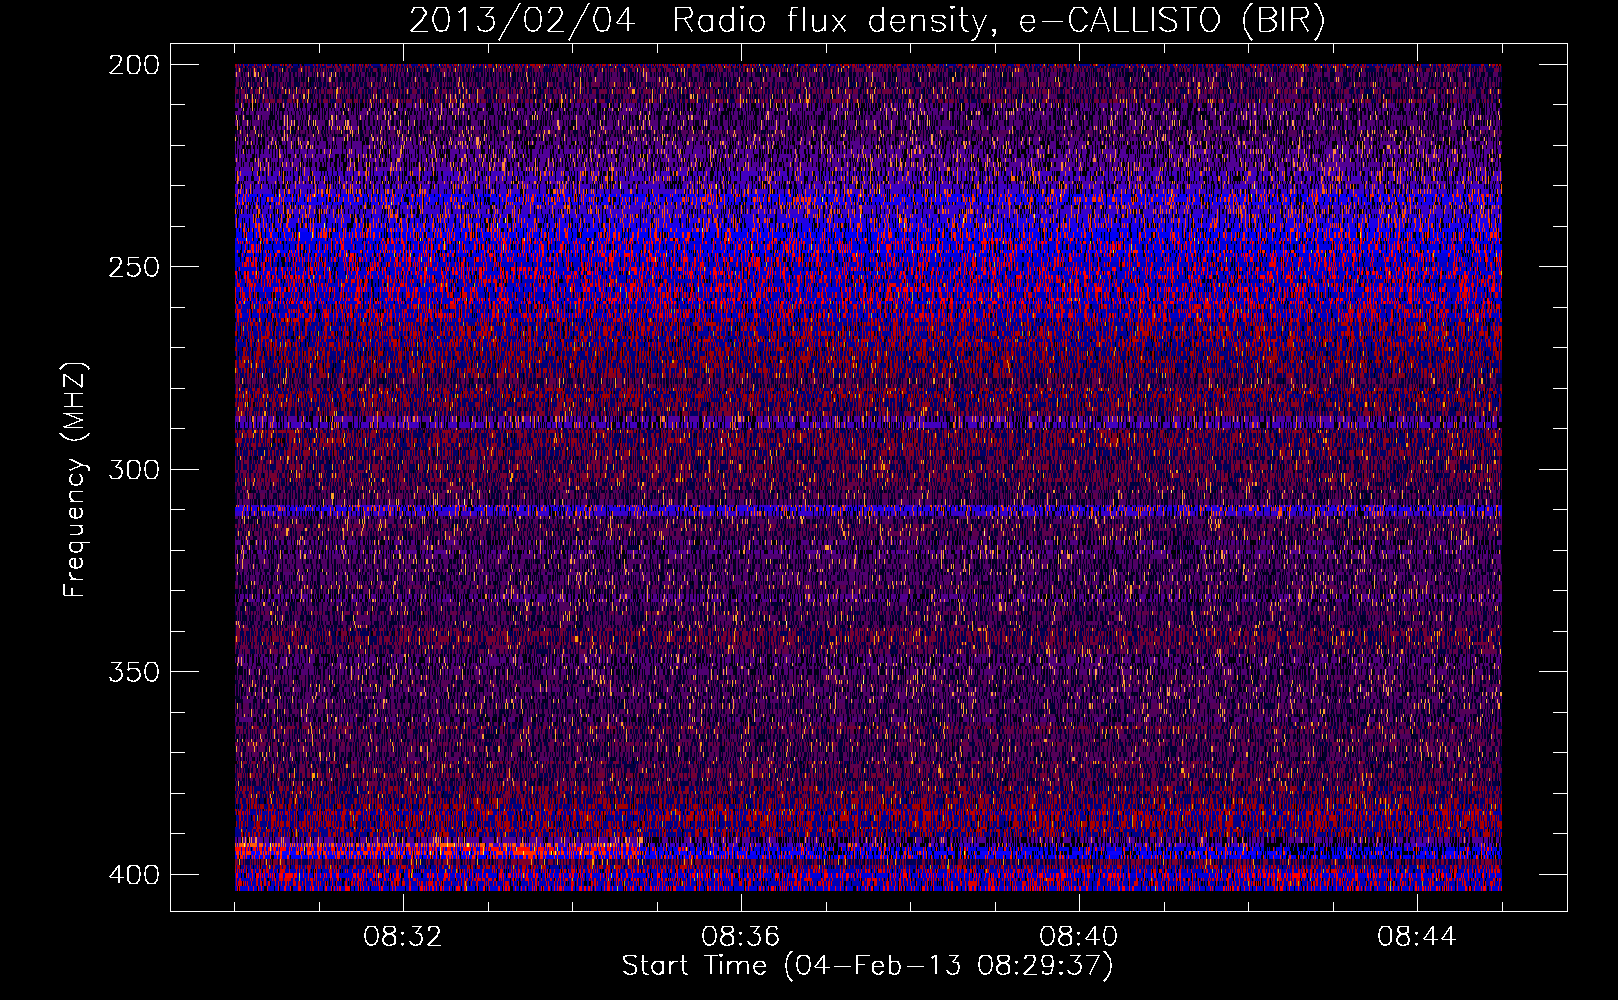
Task: Click the plot title '2013/02/04 Radio flux density'
Action: tap(698, 20)
